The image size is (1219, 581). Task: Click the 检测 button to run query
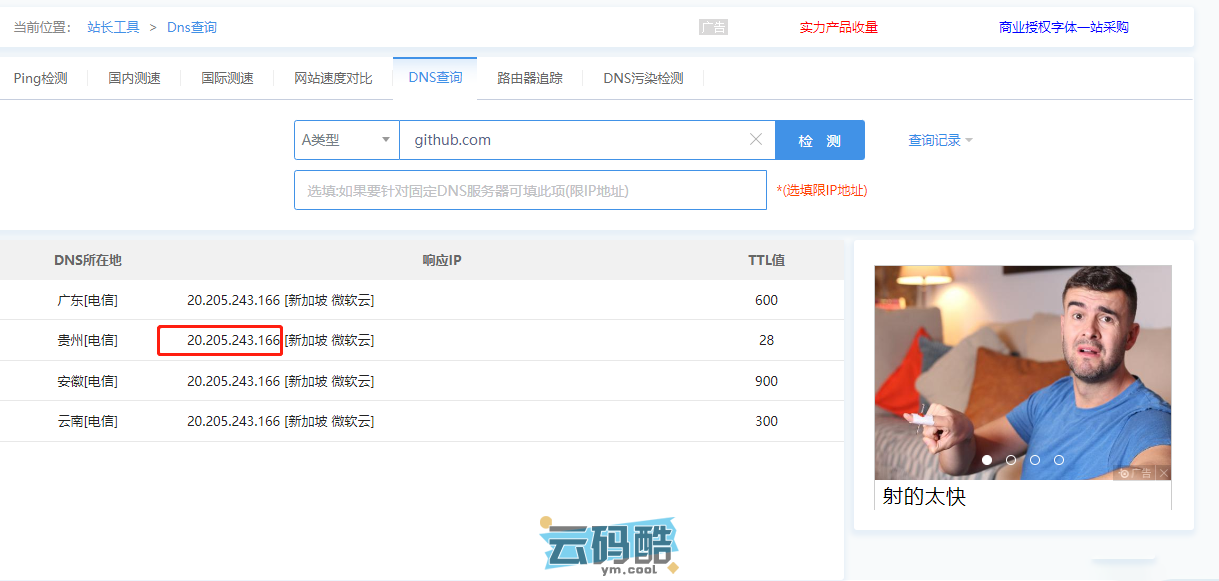tap(819, 141)
